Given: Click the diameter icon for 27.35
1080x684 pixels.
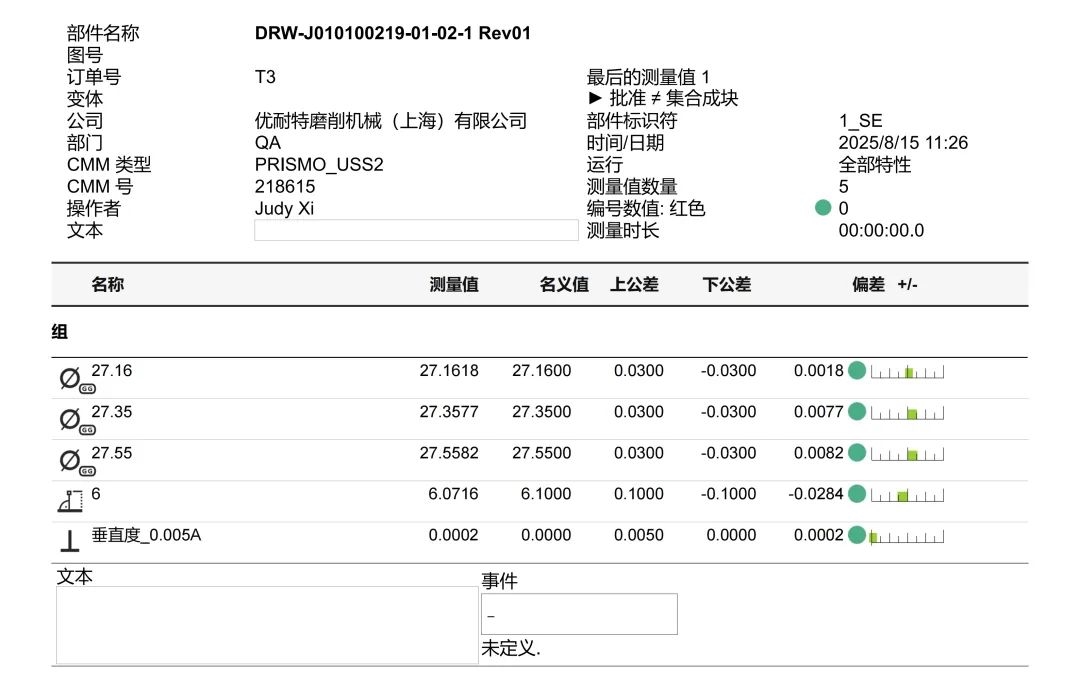Looking at the screenshot, I should tap(69, 420).
